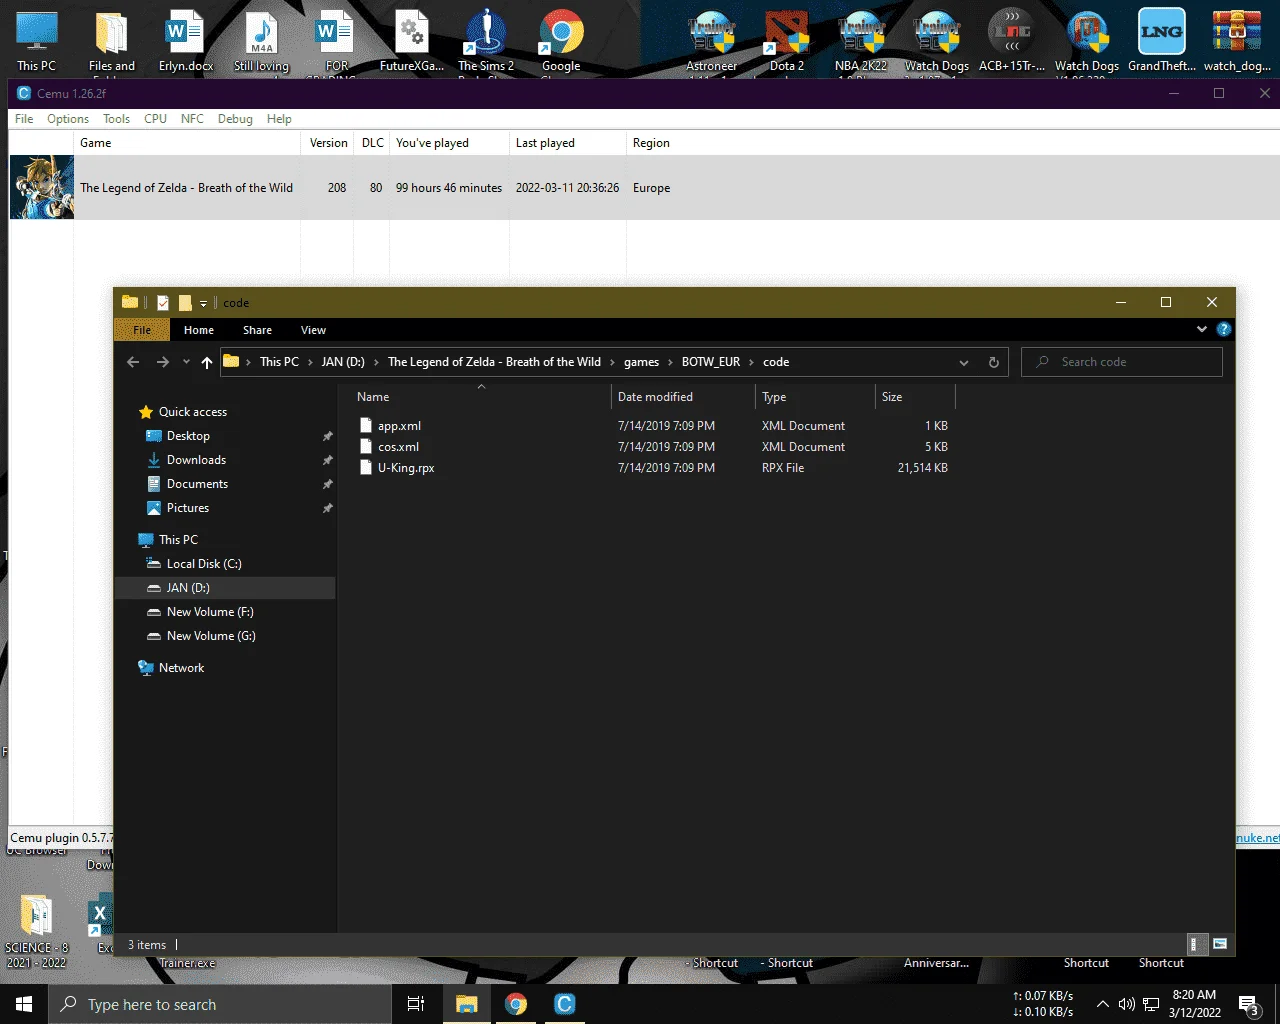Click Chrome icon on the taskbar
The width and height of the screenshot is (1280, 1024).
(x=516, y=1004)
